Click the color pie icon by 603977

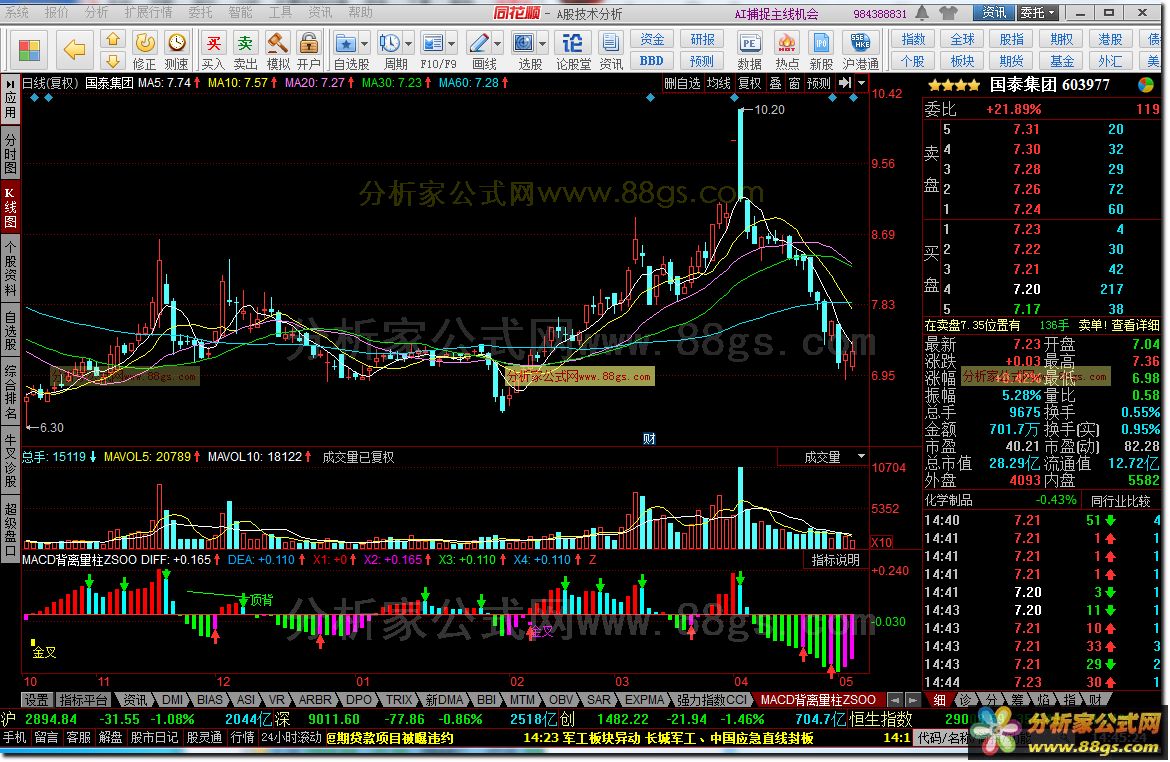pyautogui.click(x=1145, y=85)
